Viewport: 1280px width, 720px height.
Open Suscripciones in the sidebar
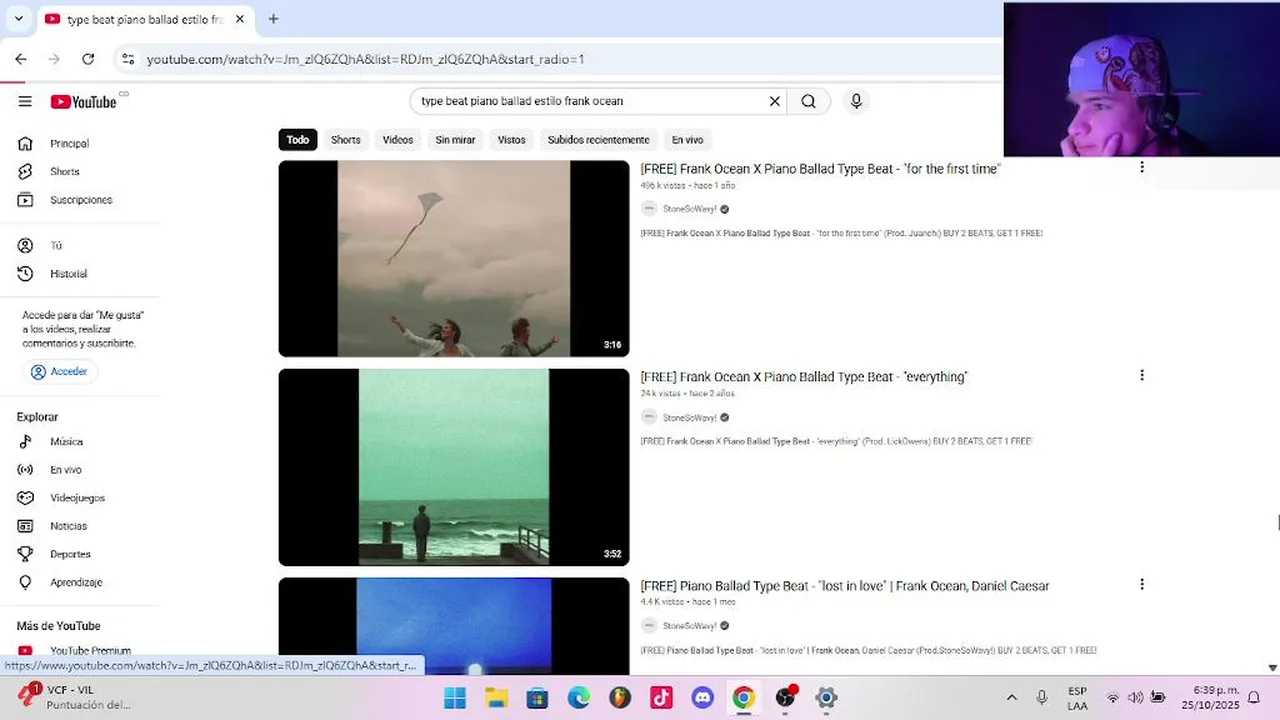(x=80, y=200)
